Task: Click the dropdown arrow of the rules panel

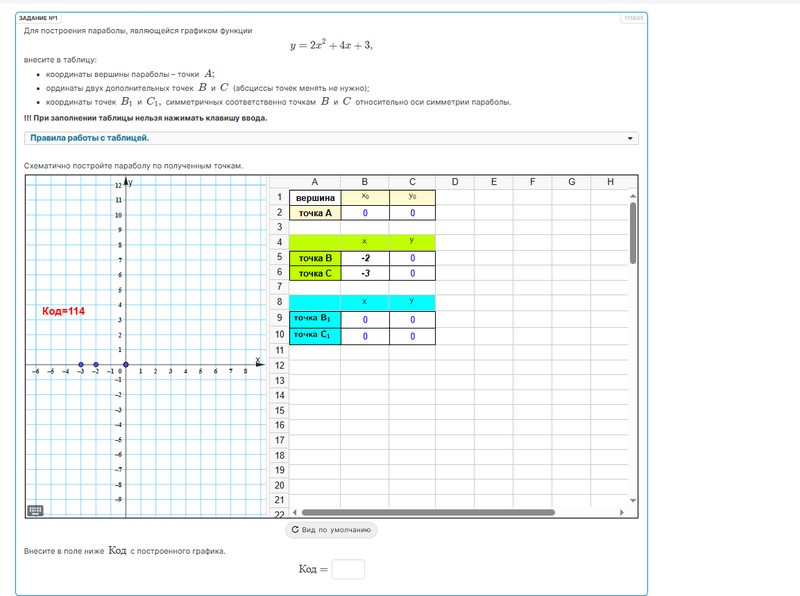Action: pyautogui.click(x=630, y=139)
